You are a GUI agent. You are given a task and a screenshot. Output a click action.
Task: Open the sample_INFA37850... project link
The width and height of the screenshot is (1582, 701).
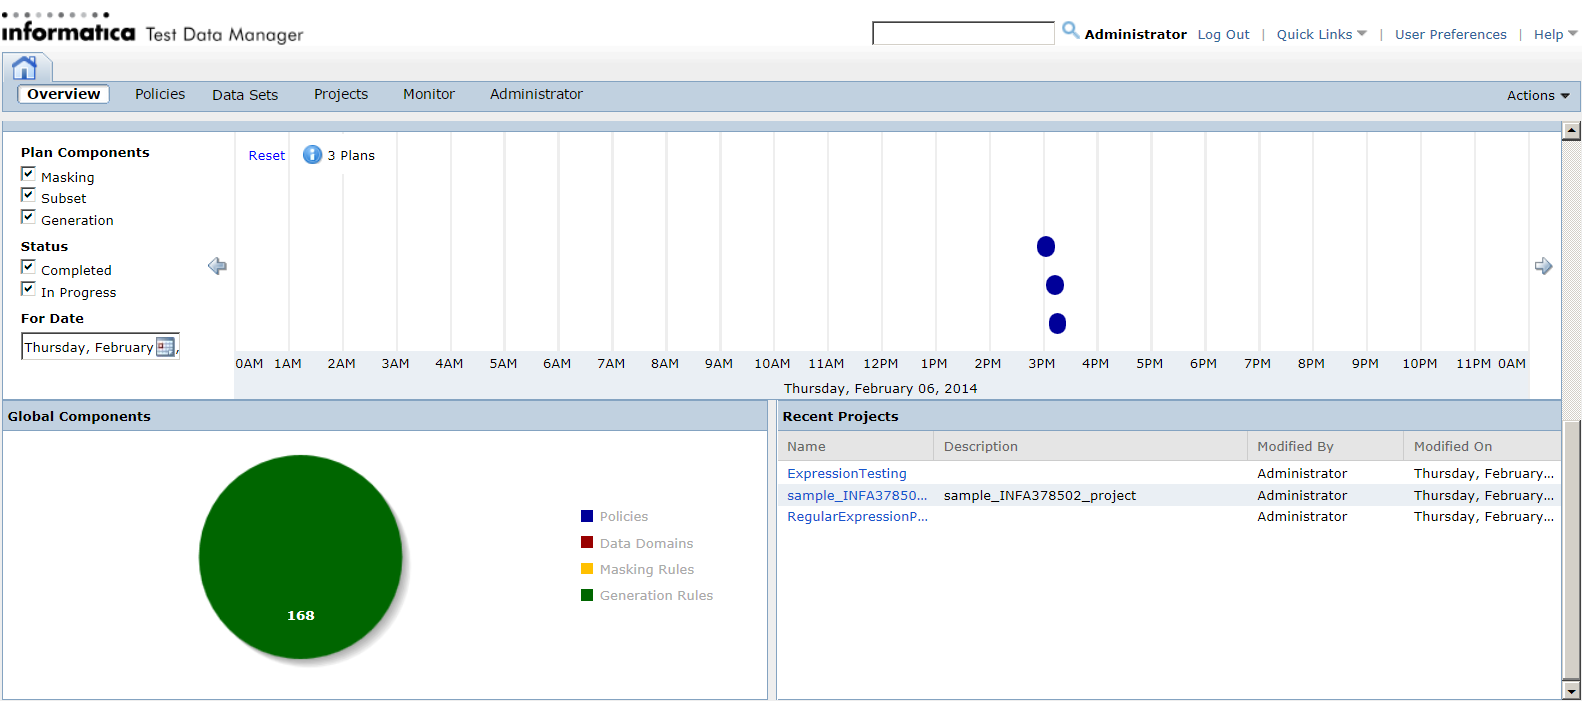pyautogui.click(x=857, y=495)
